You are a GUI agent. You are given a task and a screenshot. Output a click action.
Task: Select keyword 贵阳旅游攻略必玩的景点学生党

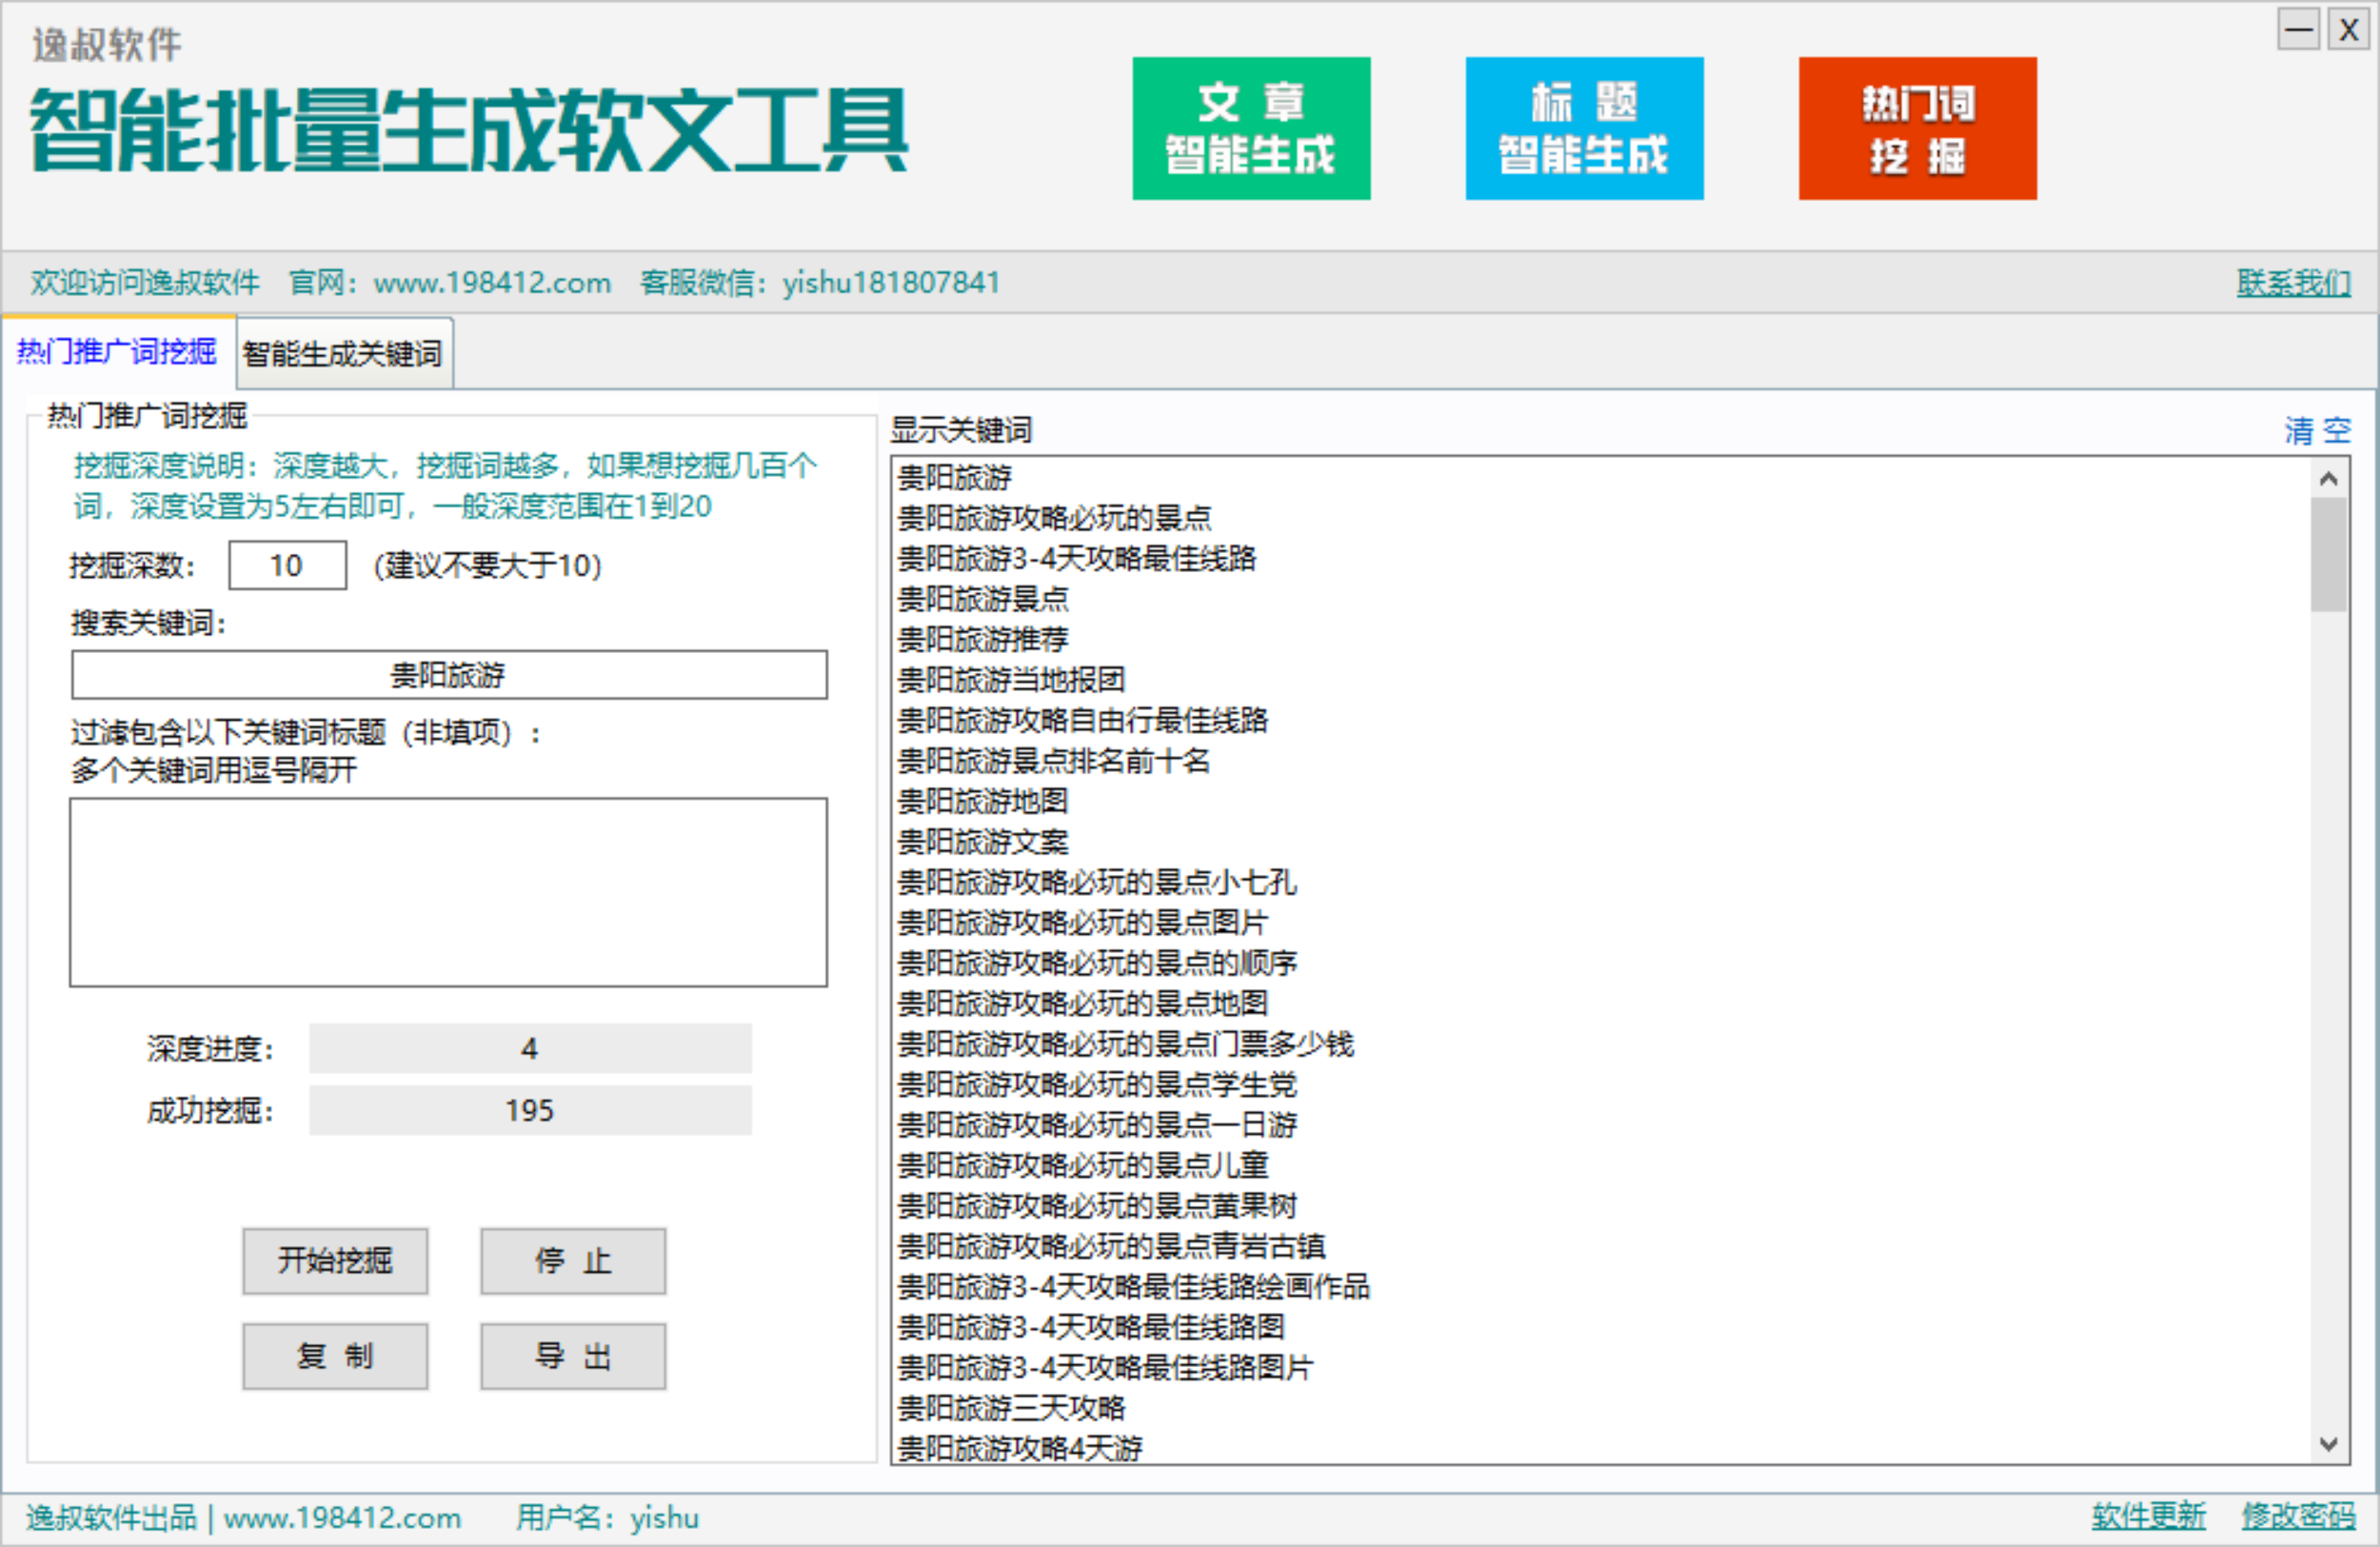[x=1097, y=1084]
